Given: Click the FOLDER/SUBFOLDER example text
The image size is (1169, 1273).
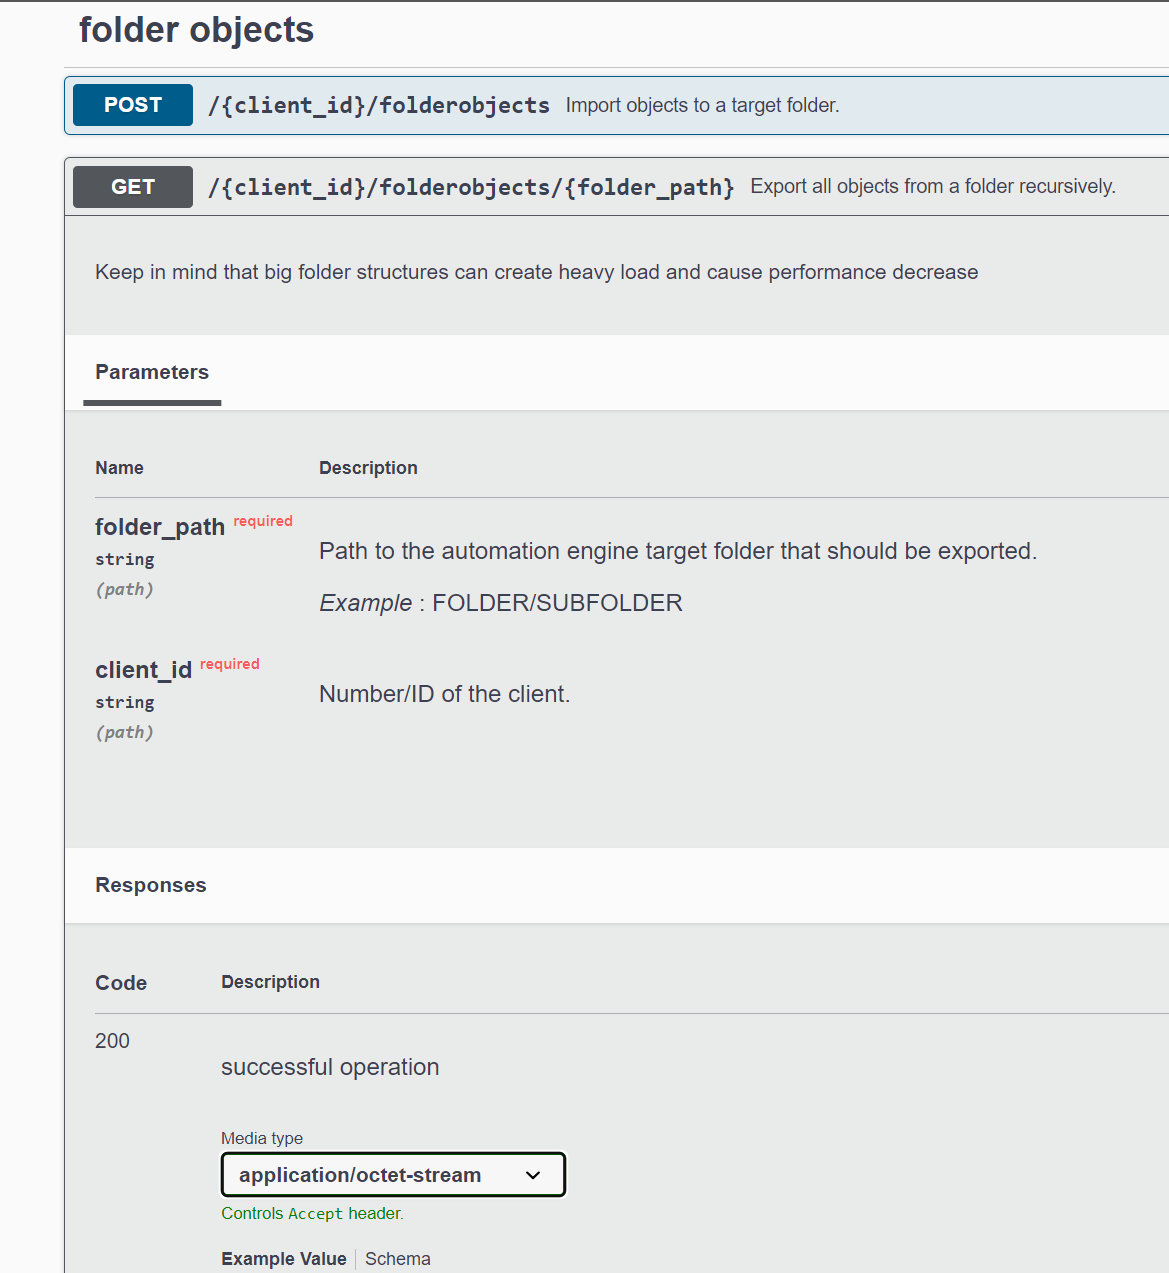Looking at the screenshot, I should (557, 603).
